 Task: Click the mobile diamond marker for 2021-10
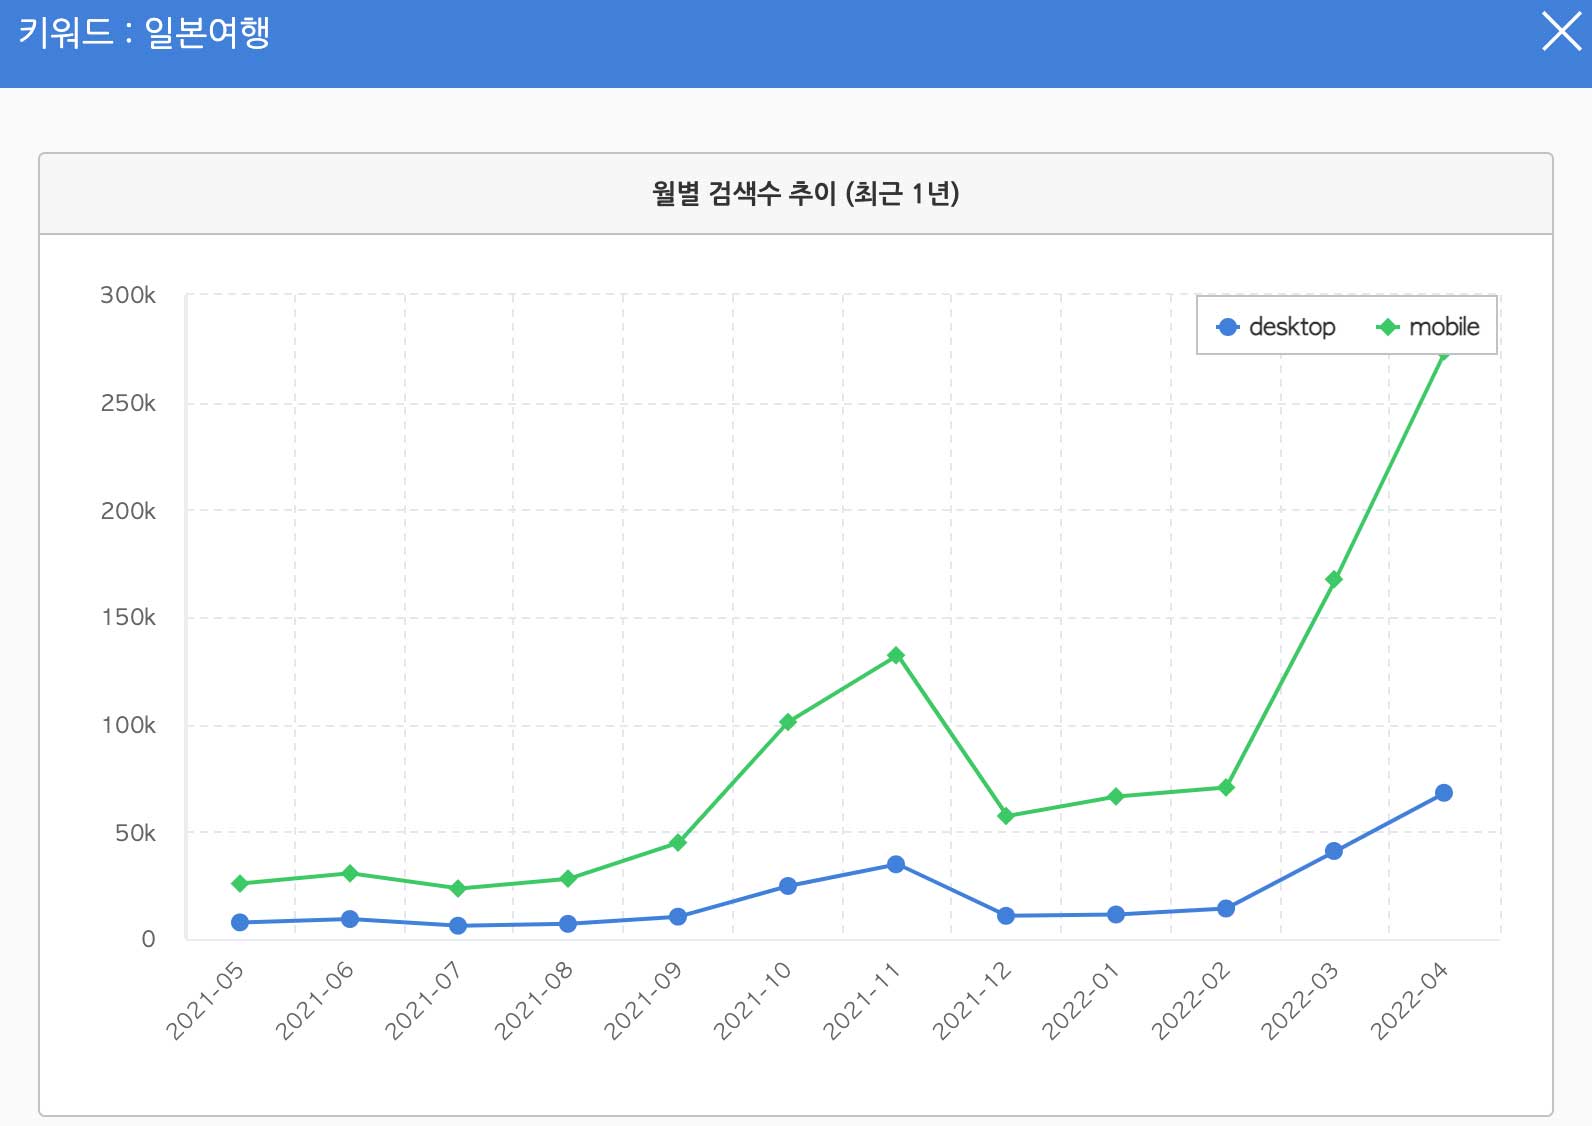click(787, 722)
